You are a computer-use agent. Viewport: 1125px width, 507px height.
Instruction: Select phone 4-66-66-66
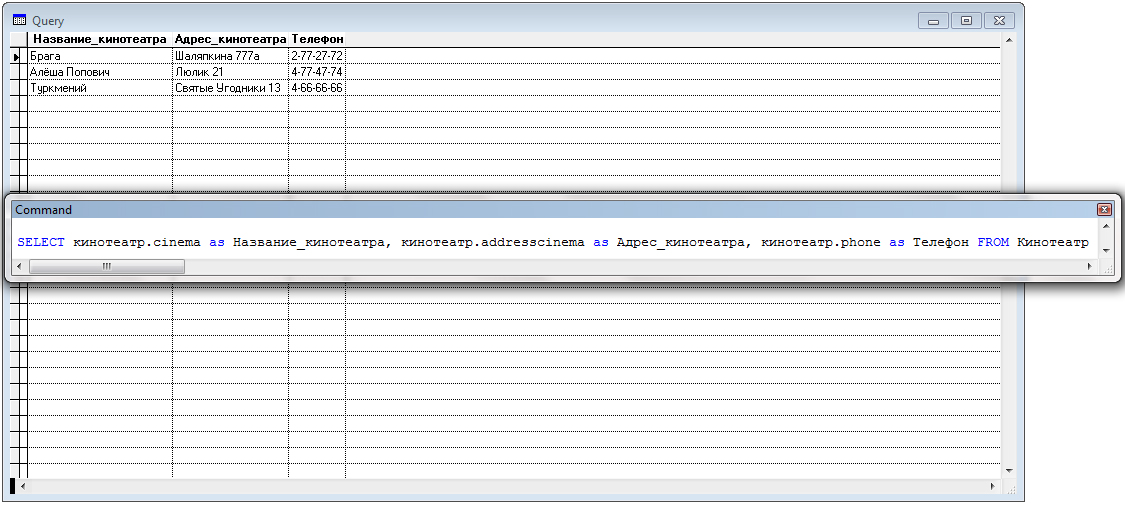317,87
